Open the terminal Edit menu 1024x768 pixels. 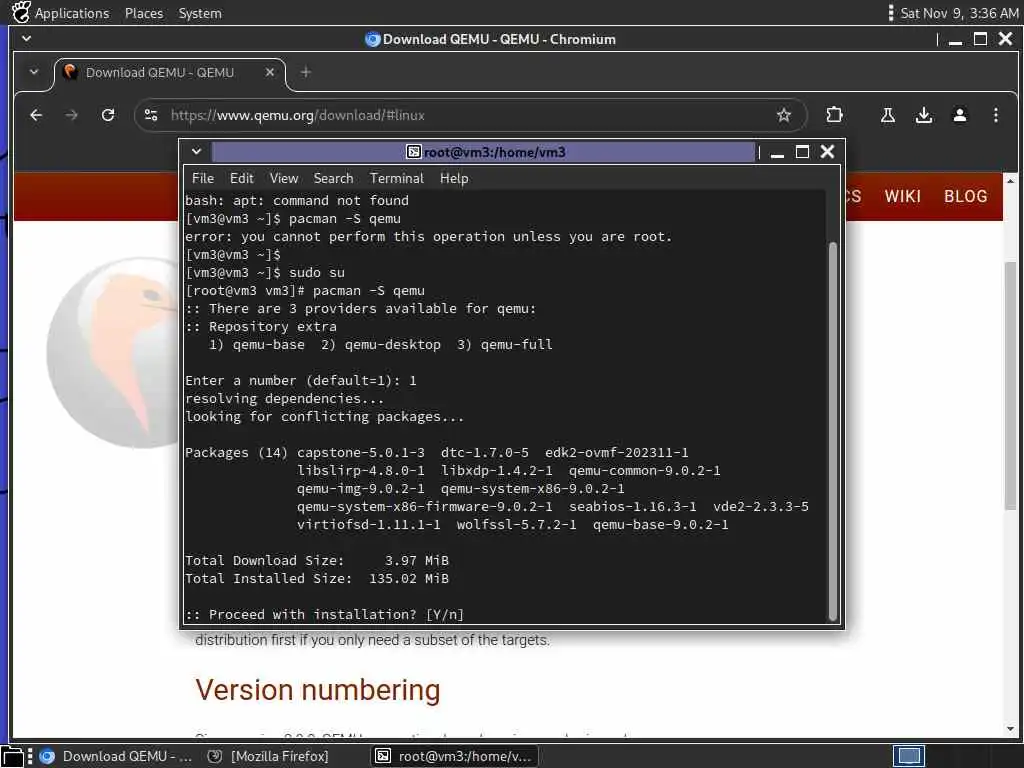pos(241,178)
